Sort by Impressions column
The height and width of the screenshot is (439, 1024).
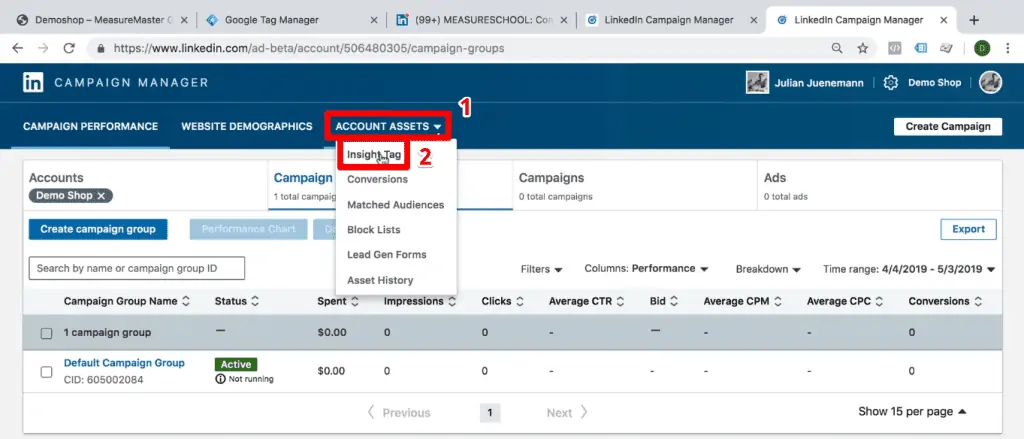(x=451, y=302)
